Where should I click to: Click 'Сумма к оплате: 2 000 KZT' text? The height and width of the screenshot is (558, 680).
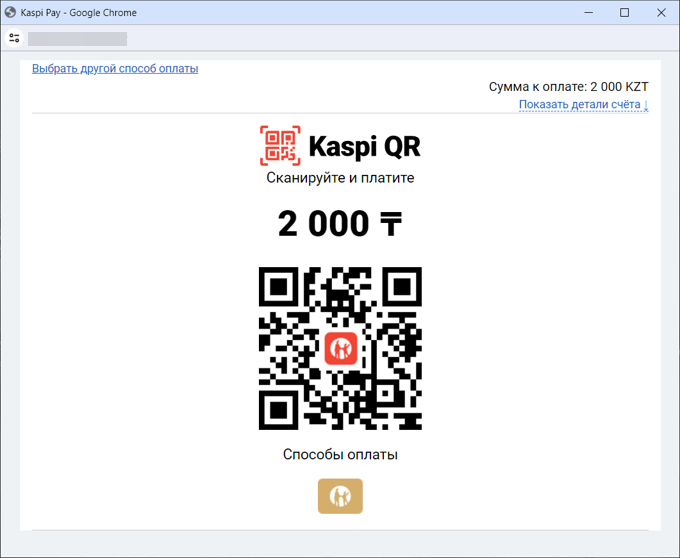click(x=569, y=87)
